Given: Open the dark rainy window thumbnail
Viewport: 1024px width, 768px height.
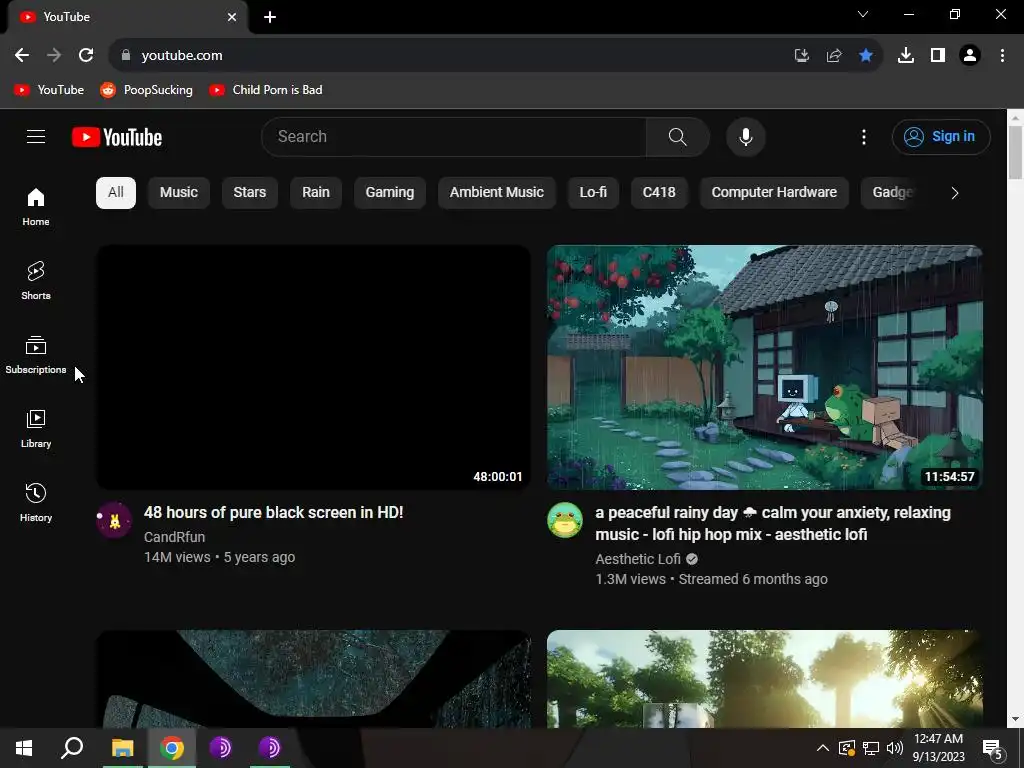Looking at the screenshot, I should tap(313, 679).
